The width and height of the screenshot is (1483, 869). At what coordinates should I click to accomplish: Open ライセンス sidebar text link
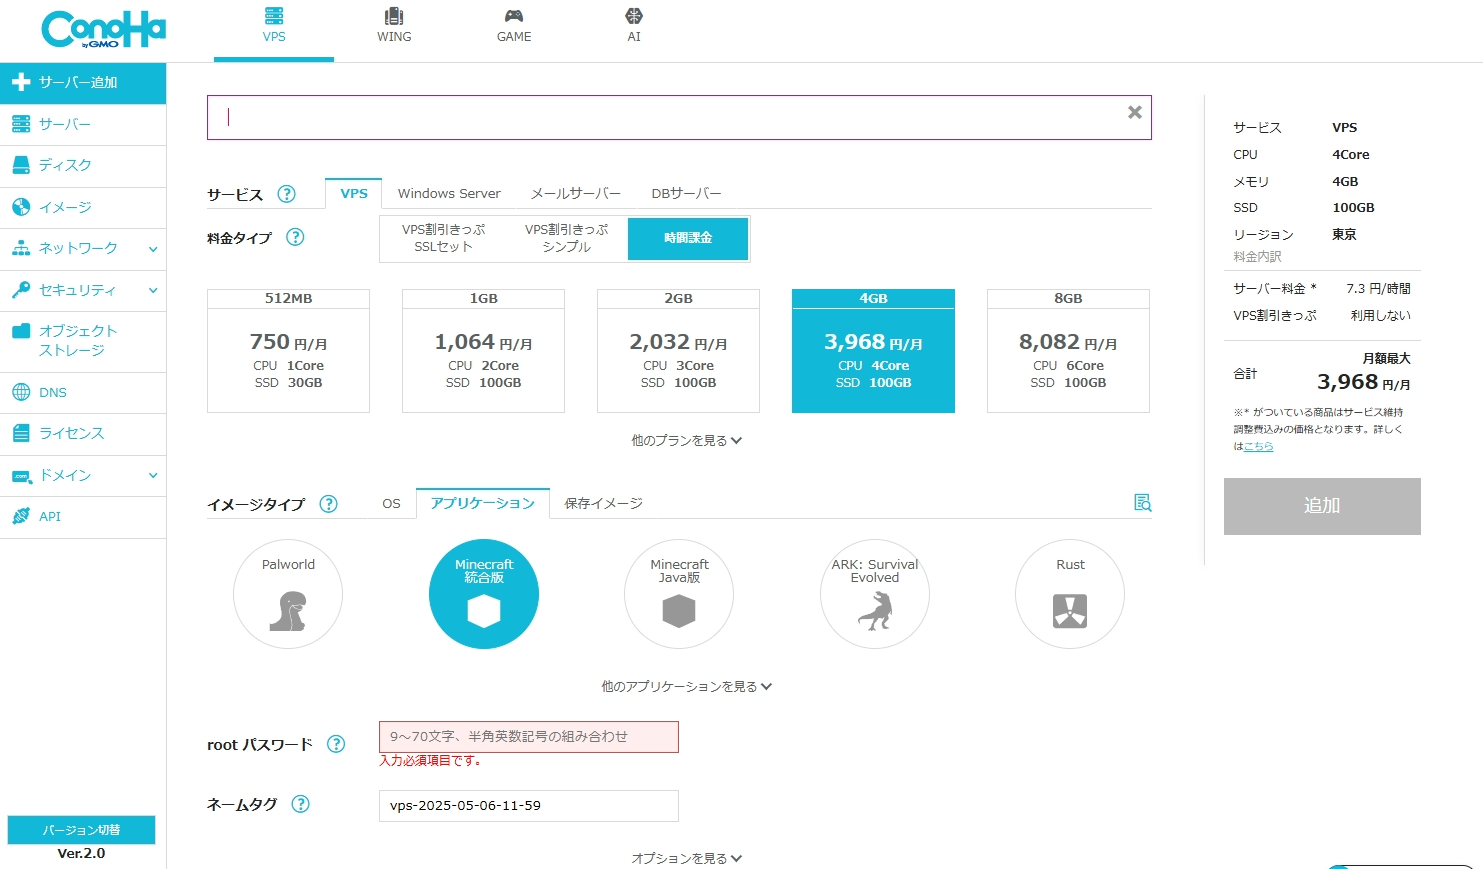click(x=72, y=433)
